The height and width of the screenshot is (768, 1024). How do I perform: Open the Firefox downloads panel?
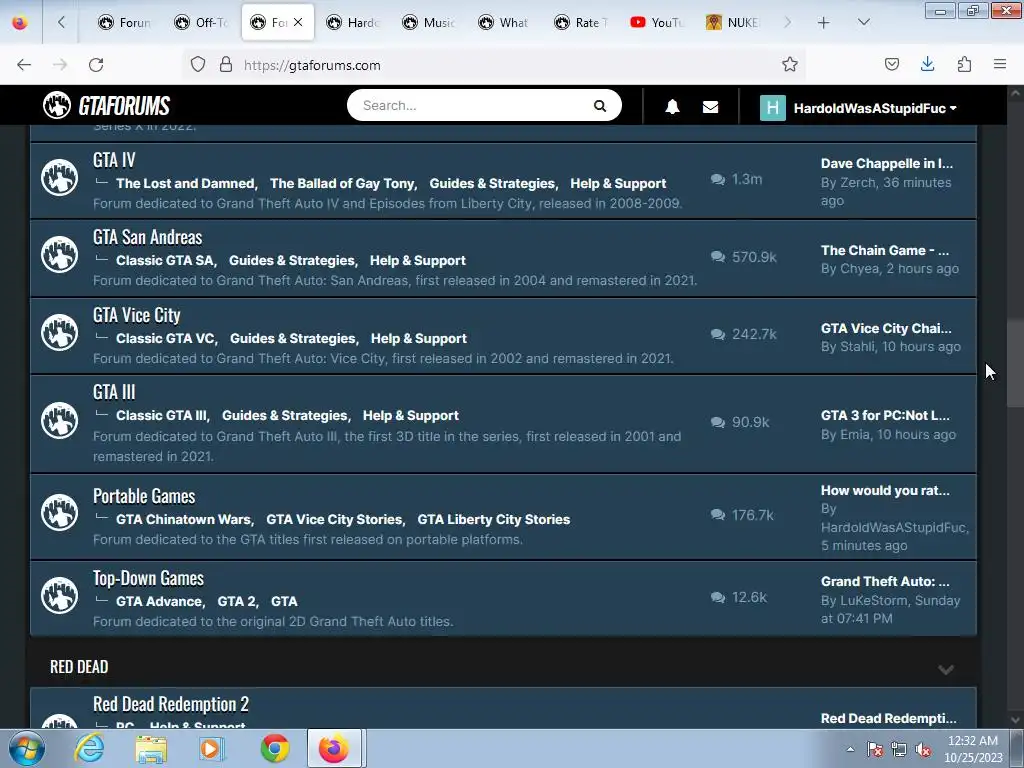pyautogui.click(x=927, y=64)
